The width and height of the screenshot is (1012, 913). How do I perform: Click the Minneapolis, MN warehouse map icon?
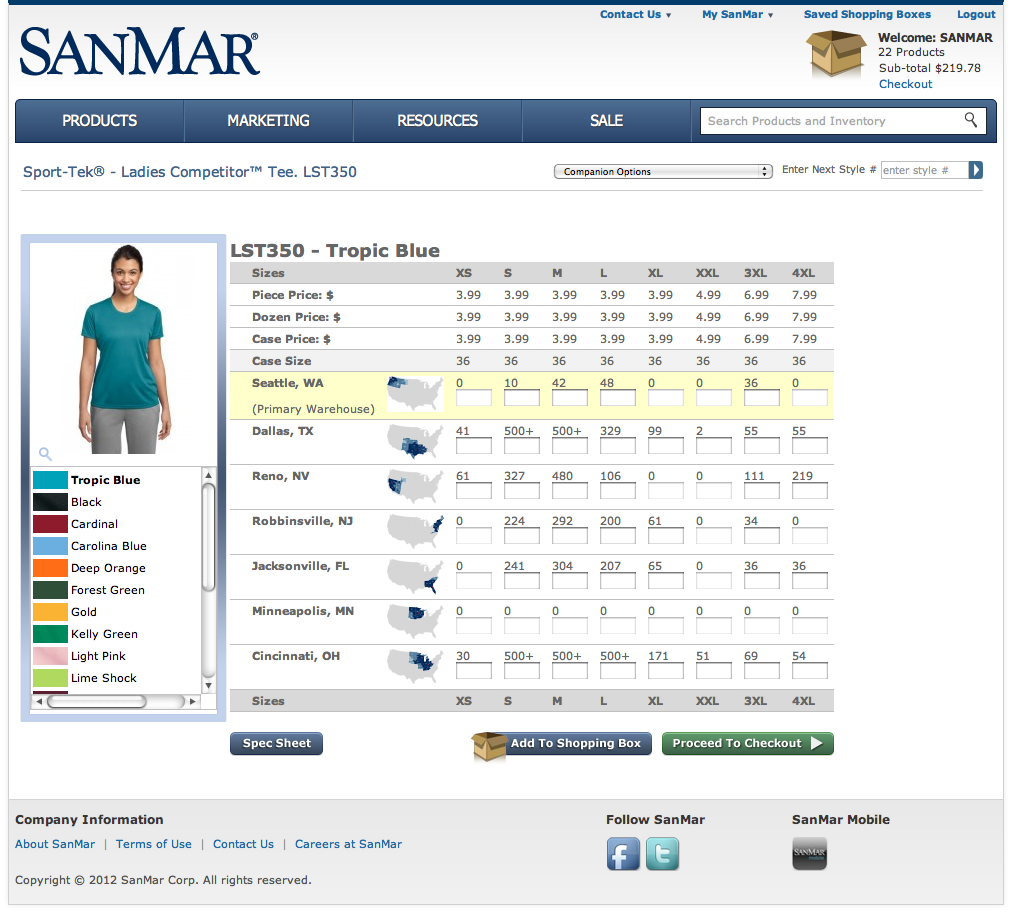415,621
